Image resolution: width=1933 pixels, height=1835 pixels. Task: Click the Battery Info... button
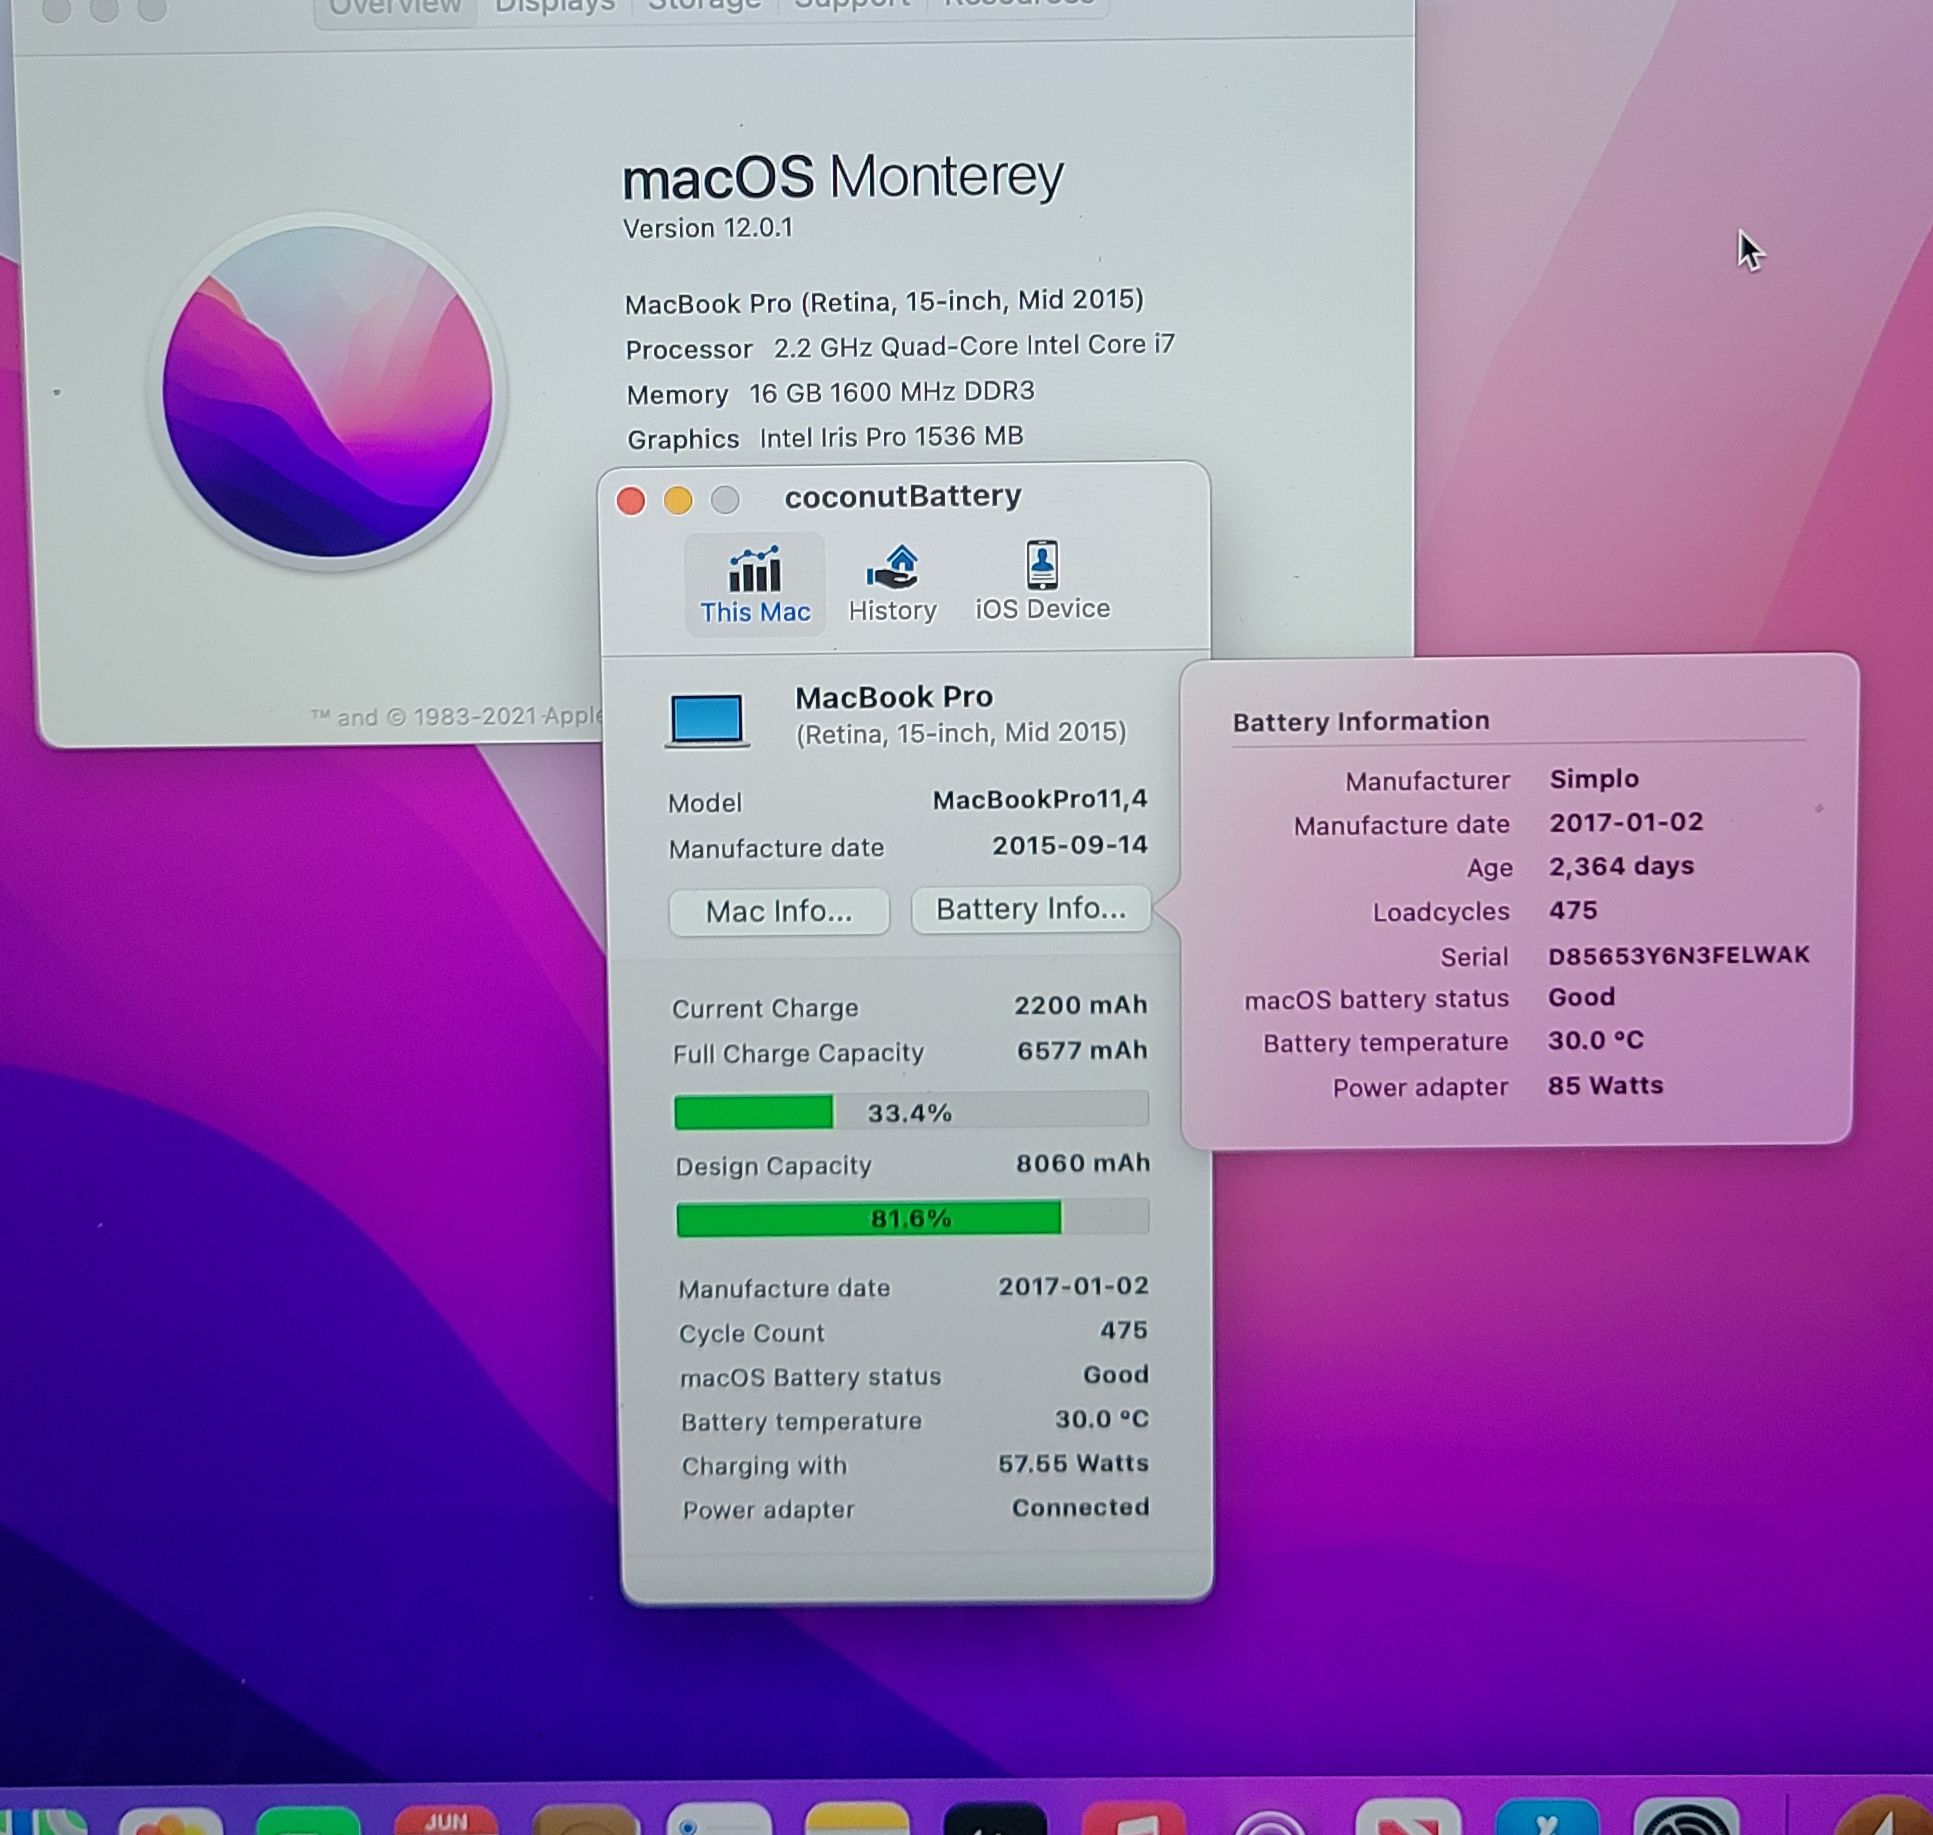pyautogui.click(x=1031, y=909)
